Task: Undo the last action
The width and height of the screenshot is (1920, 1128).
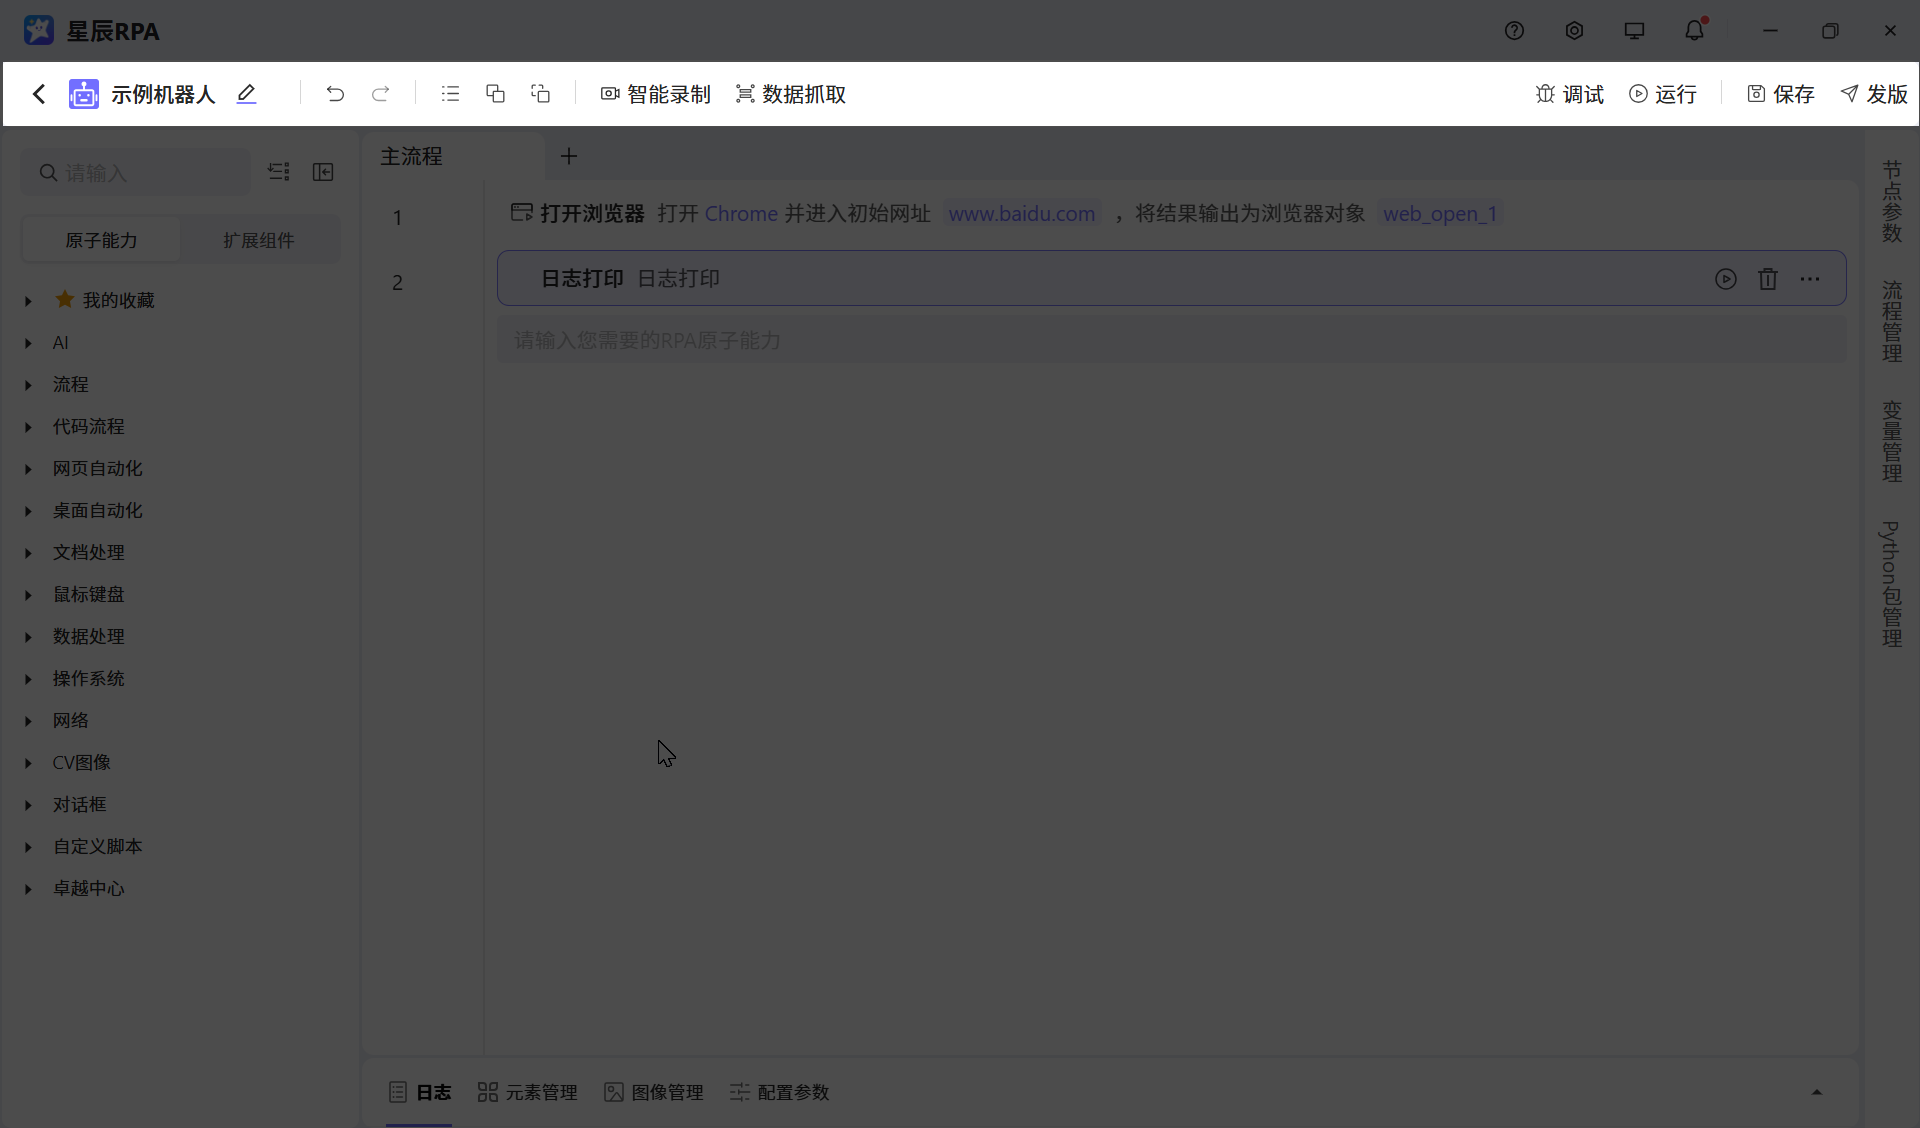Action: pos(335,94)
